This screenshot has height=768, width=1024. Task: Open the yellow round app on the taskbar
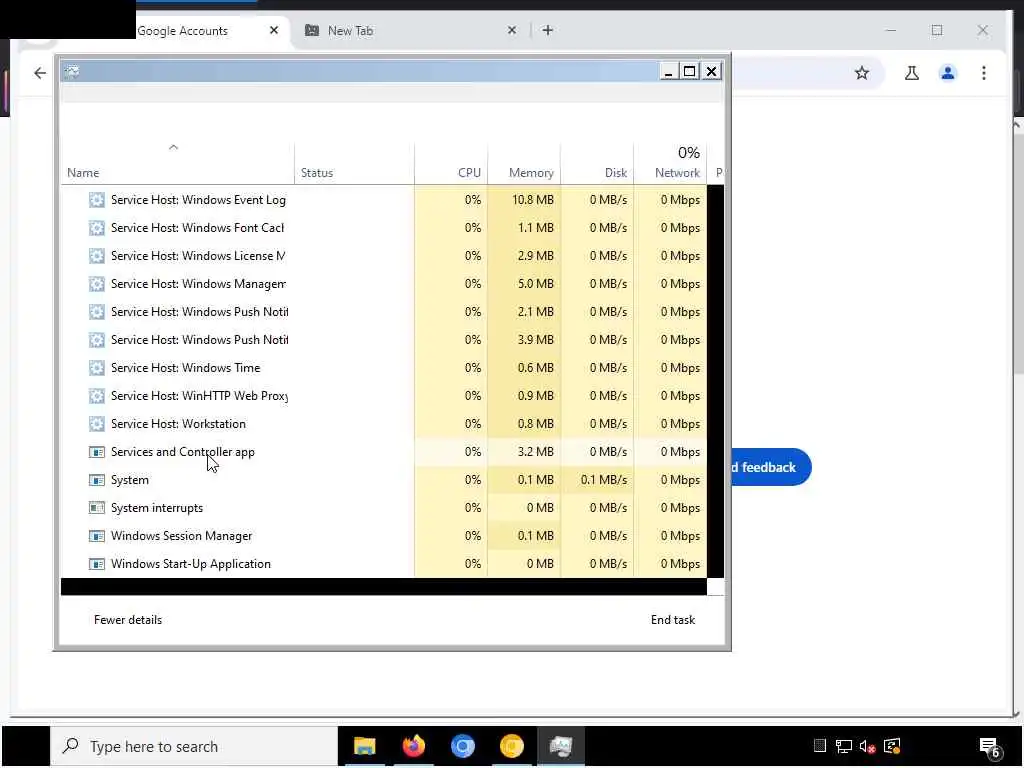[511, 746]
